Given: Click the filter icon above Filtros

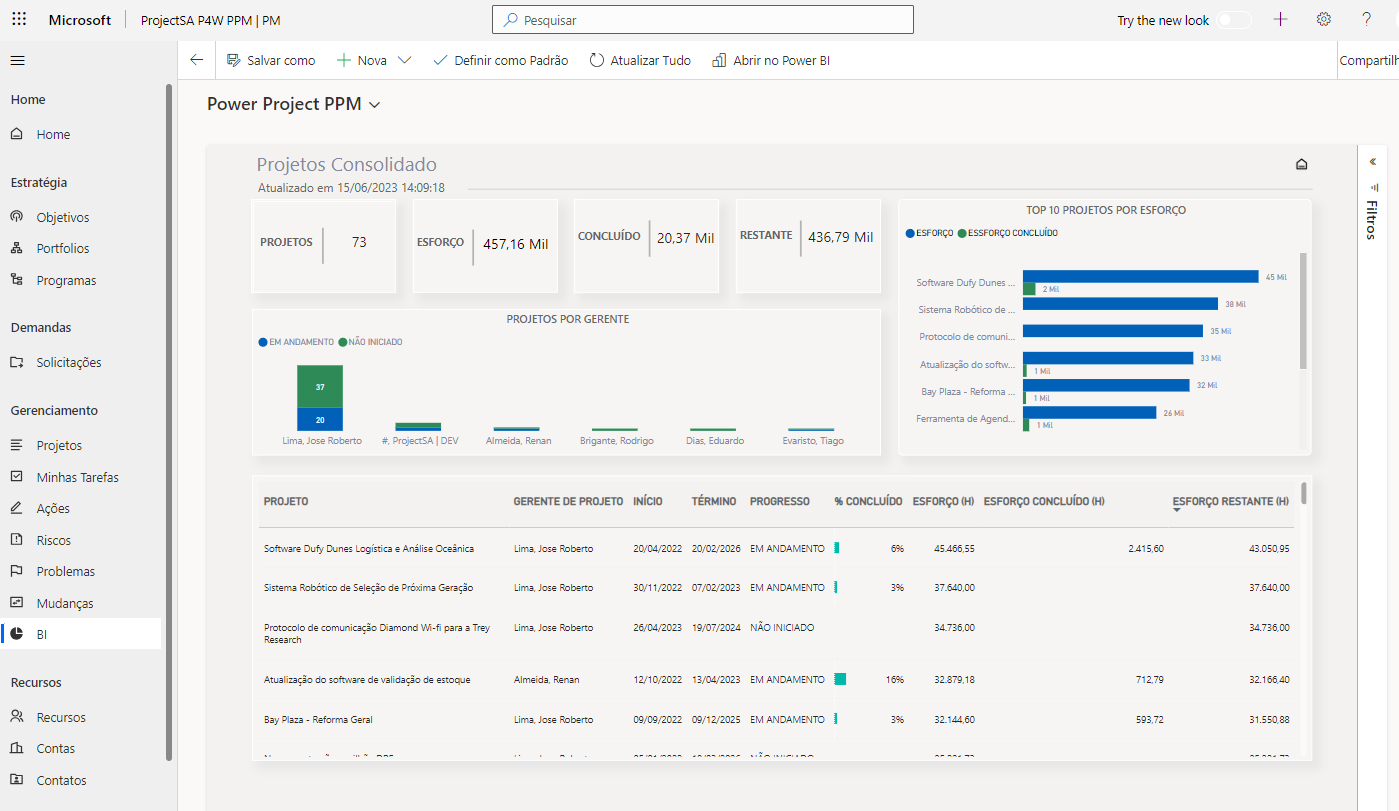Looking at the screenshot, I should point(1373,187).
